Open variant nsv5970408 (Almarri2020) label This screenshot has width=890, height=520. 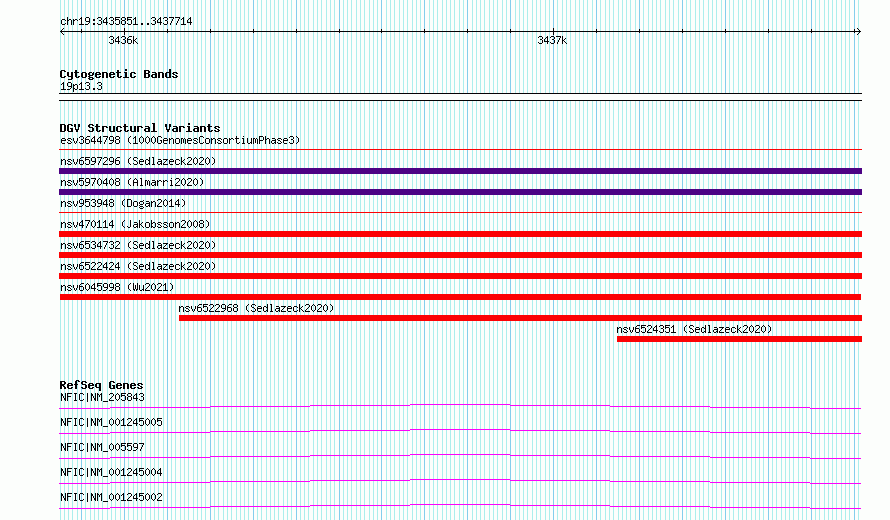tap(132, 182)
